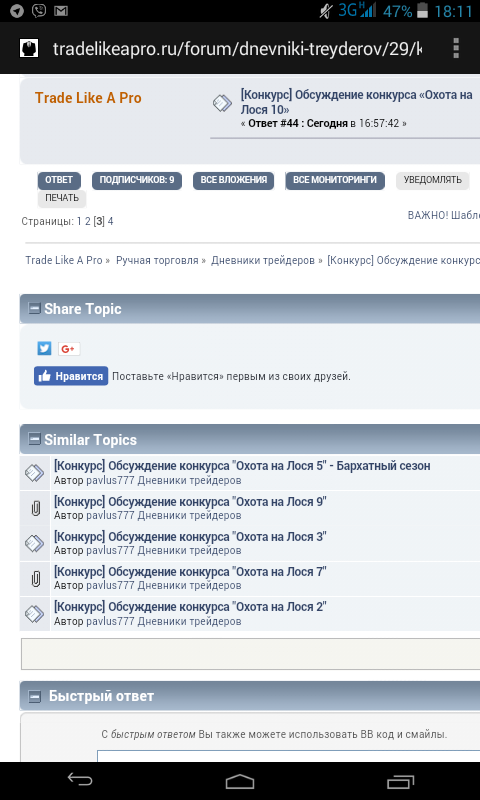
Task: Go to page 4 of the topic
Action: 110,221
